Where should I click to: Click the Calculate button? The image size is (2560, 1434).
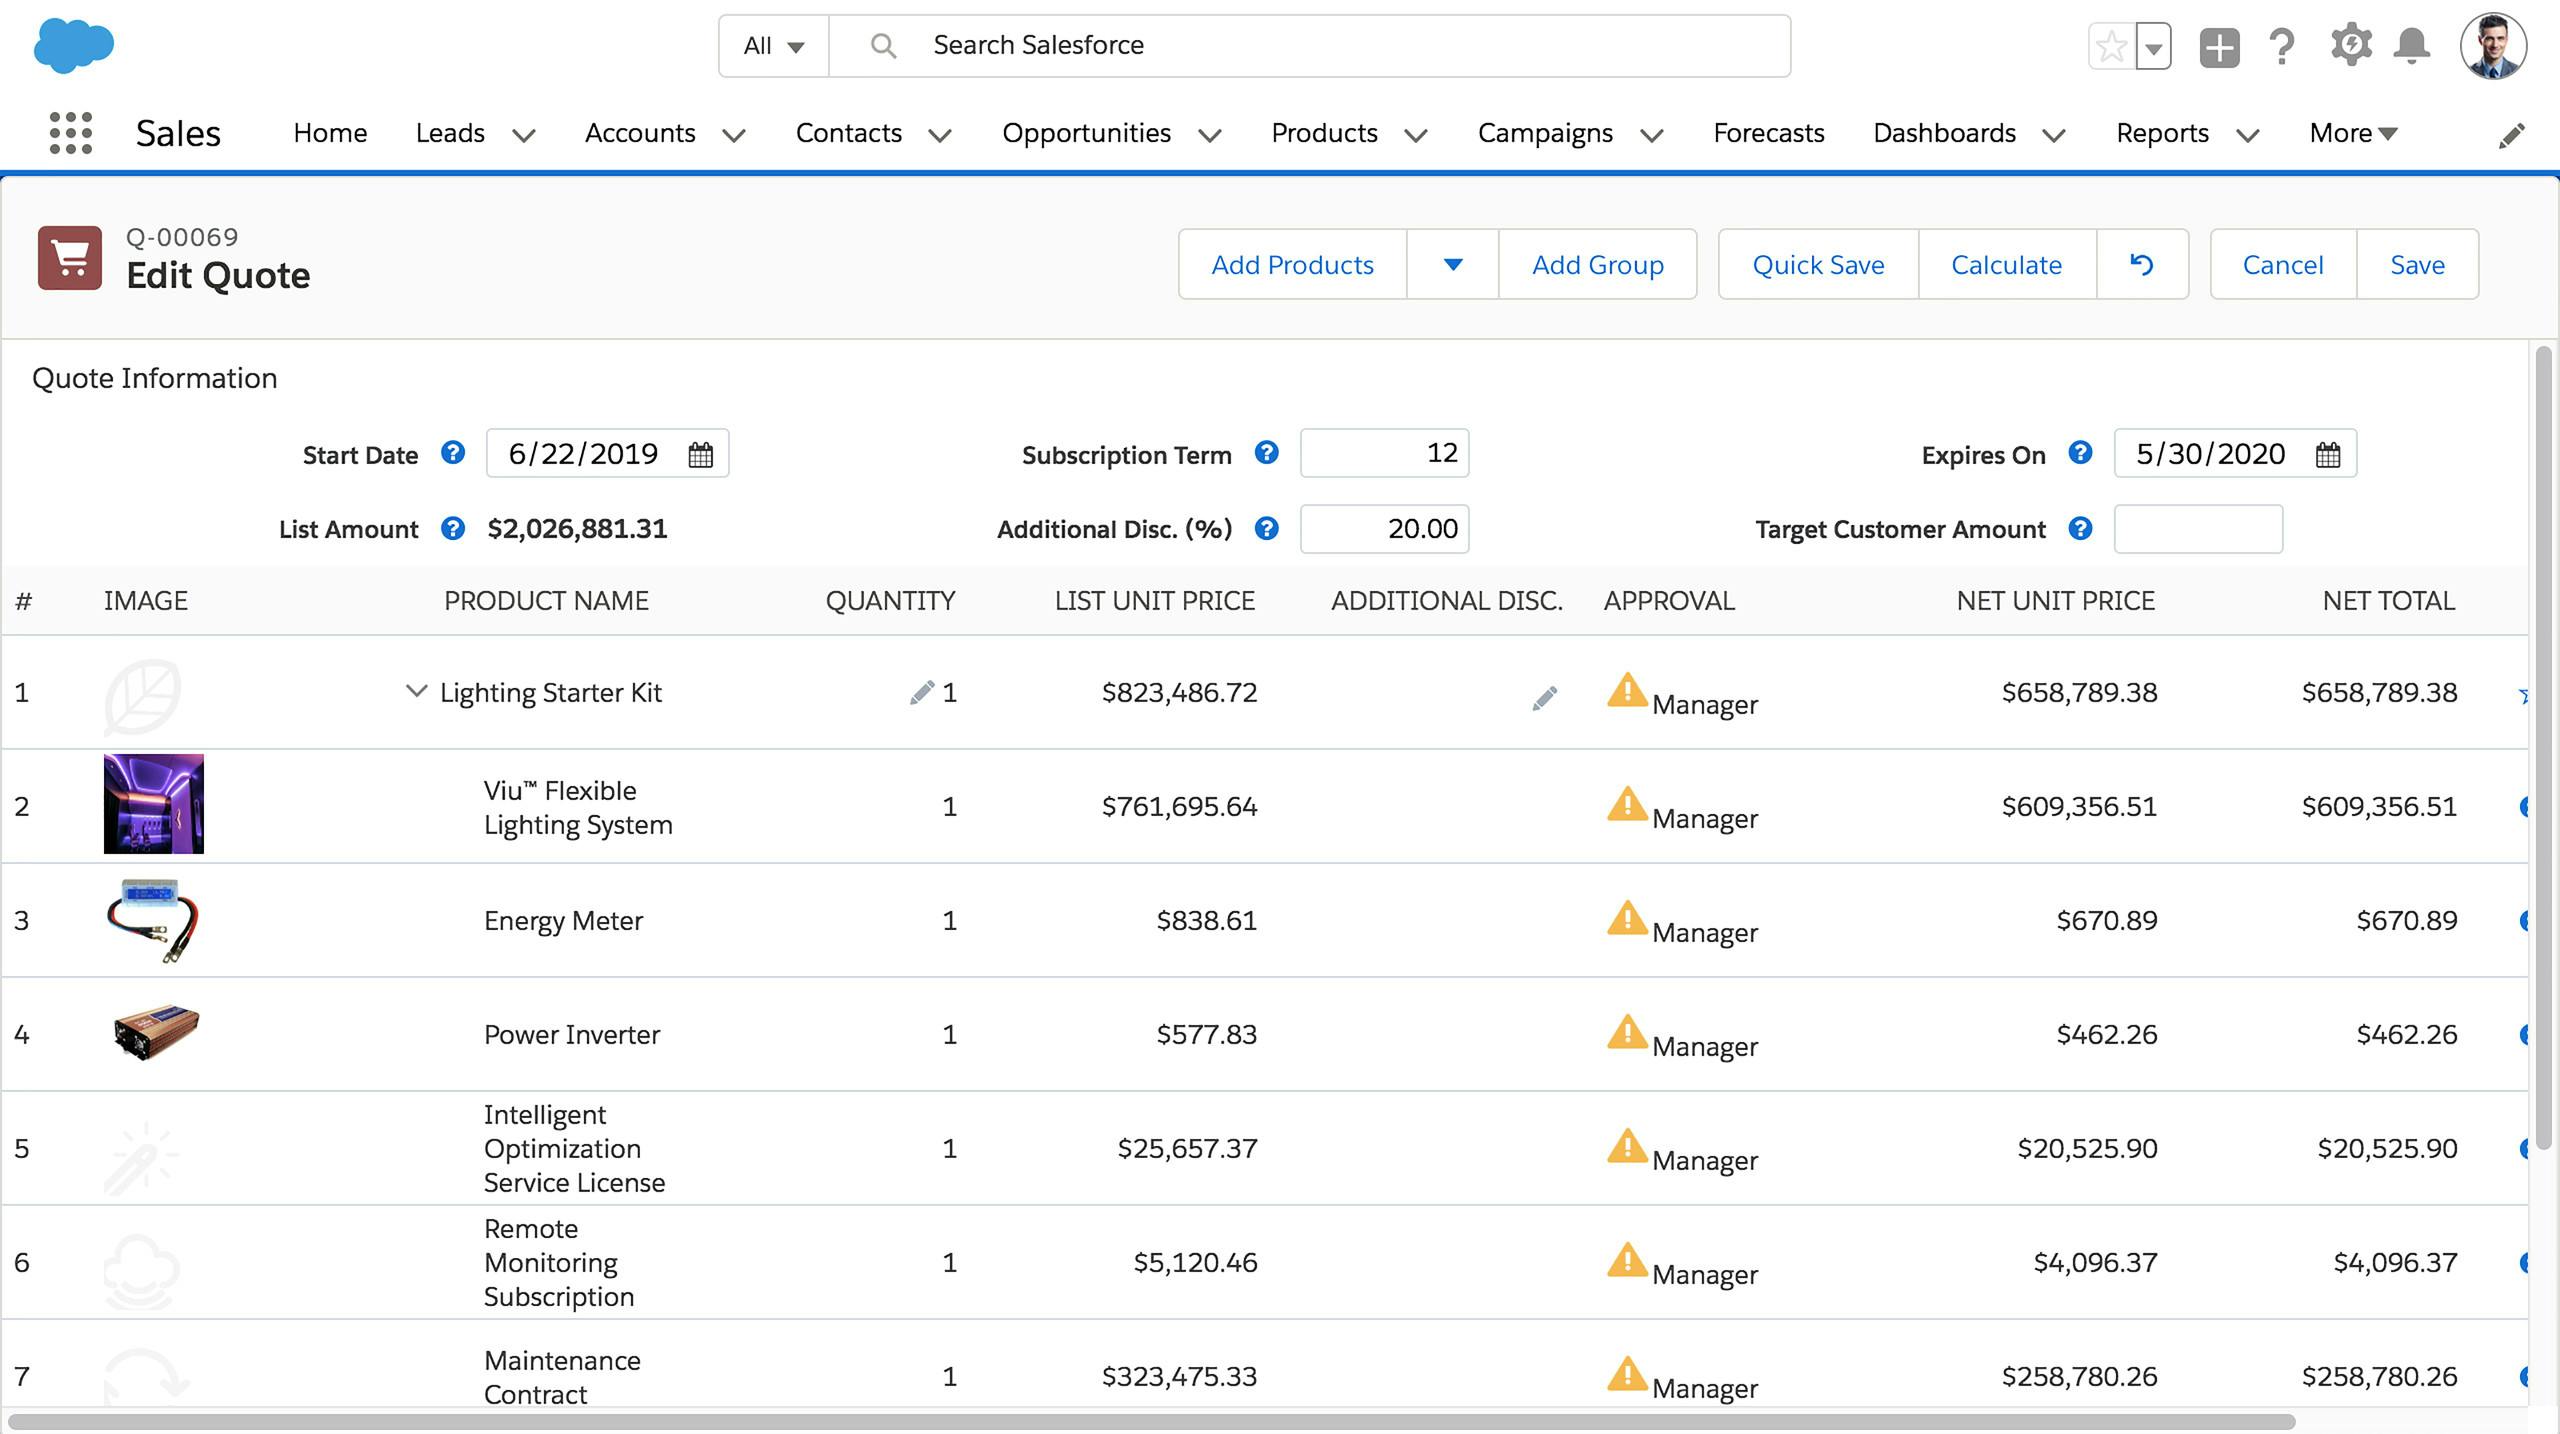(2006, 264)
